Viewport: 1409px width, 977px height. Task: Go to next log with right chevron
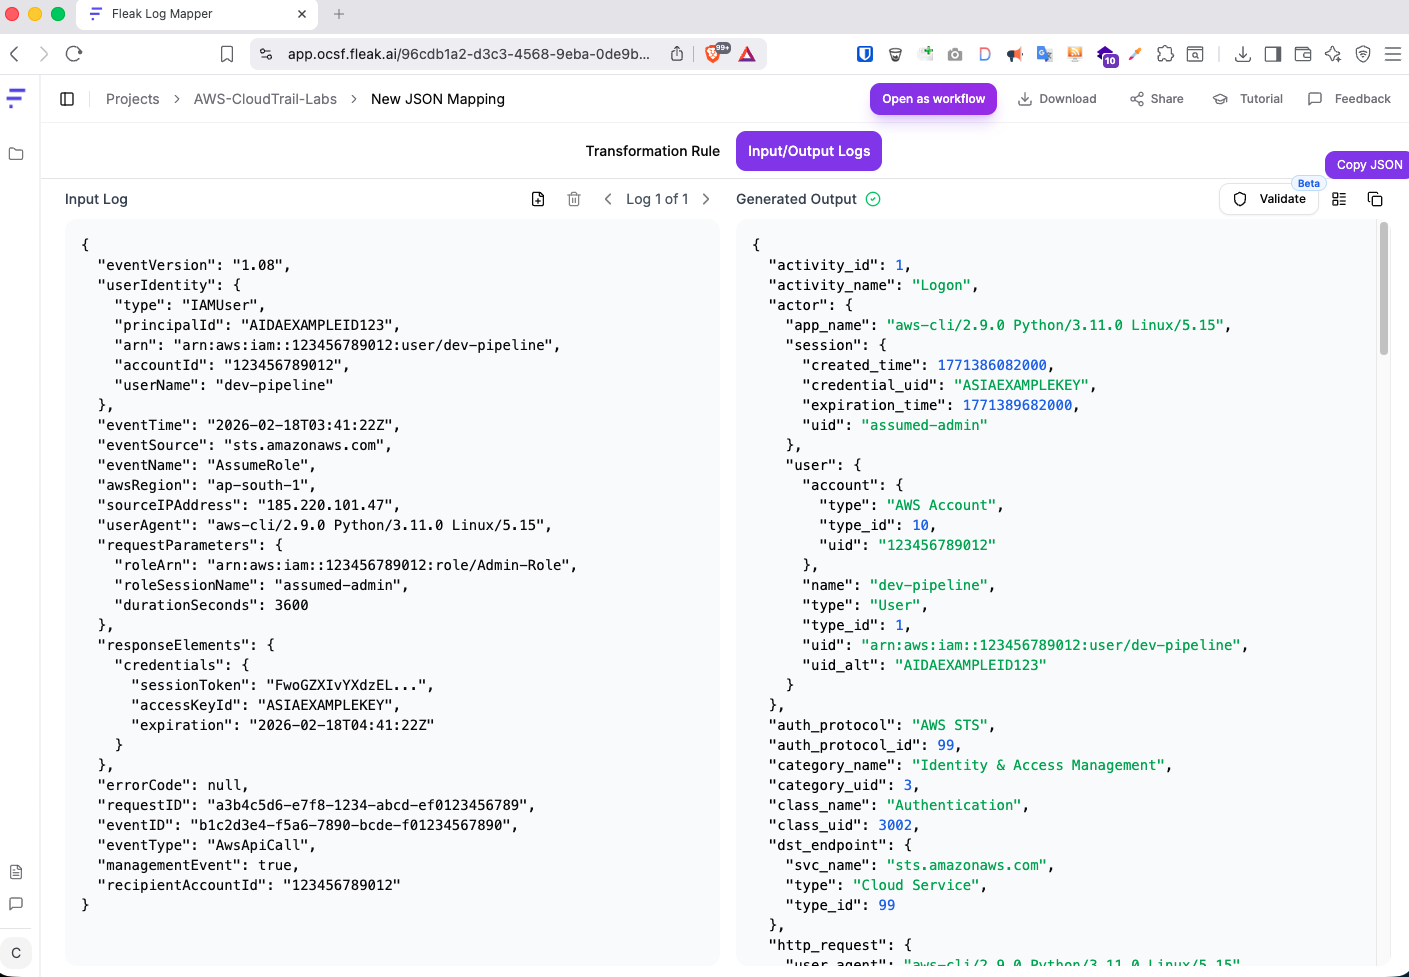706,199
